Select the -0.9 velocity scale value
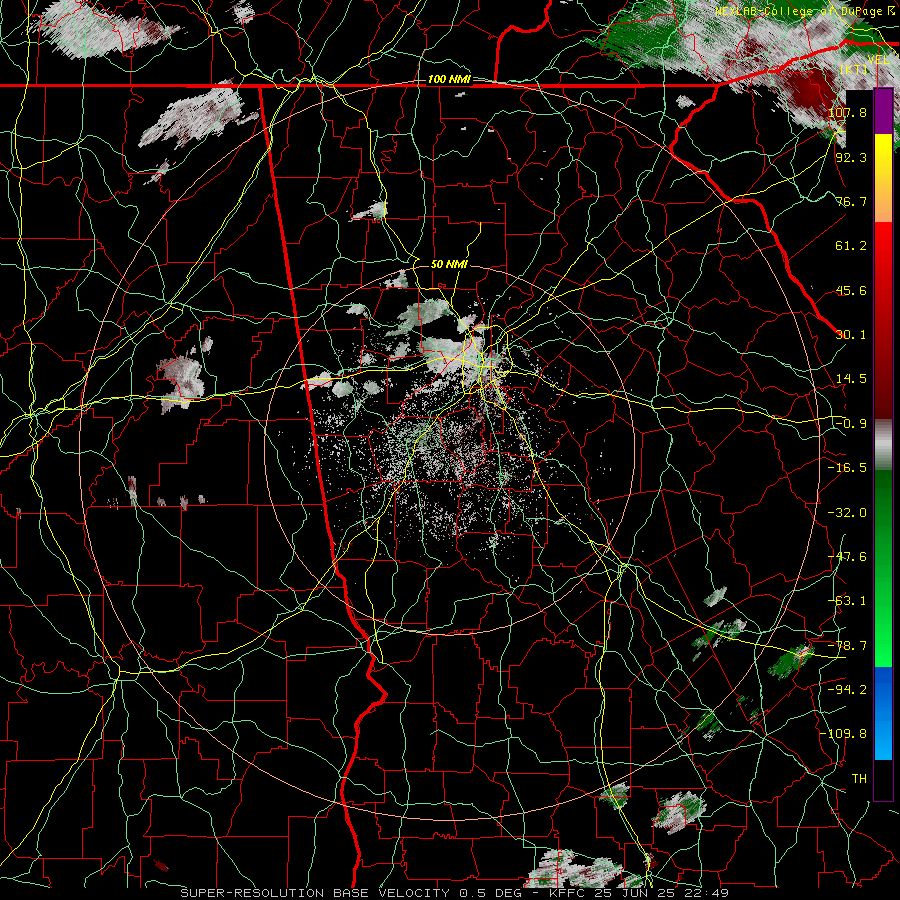This screenshot has height=900, width=900. tap(851, 424)
